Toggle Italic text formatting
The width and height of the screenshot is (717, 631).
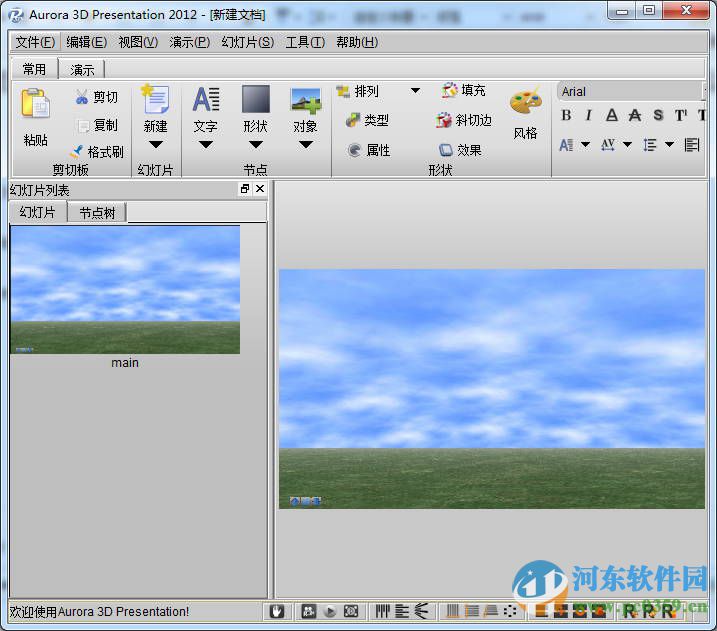[x=589, y=115]
